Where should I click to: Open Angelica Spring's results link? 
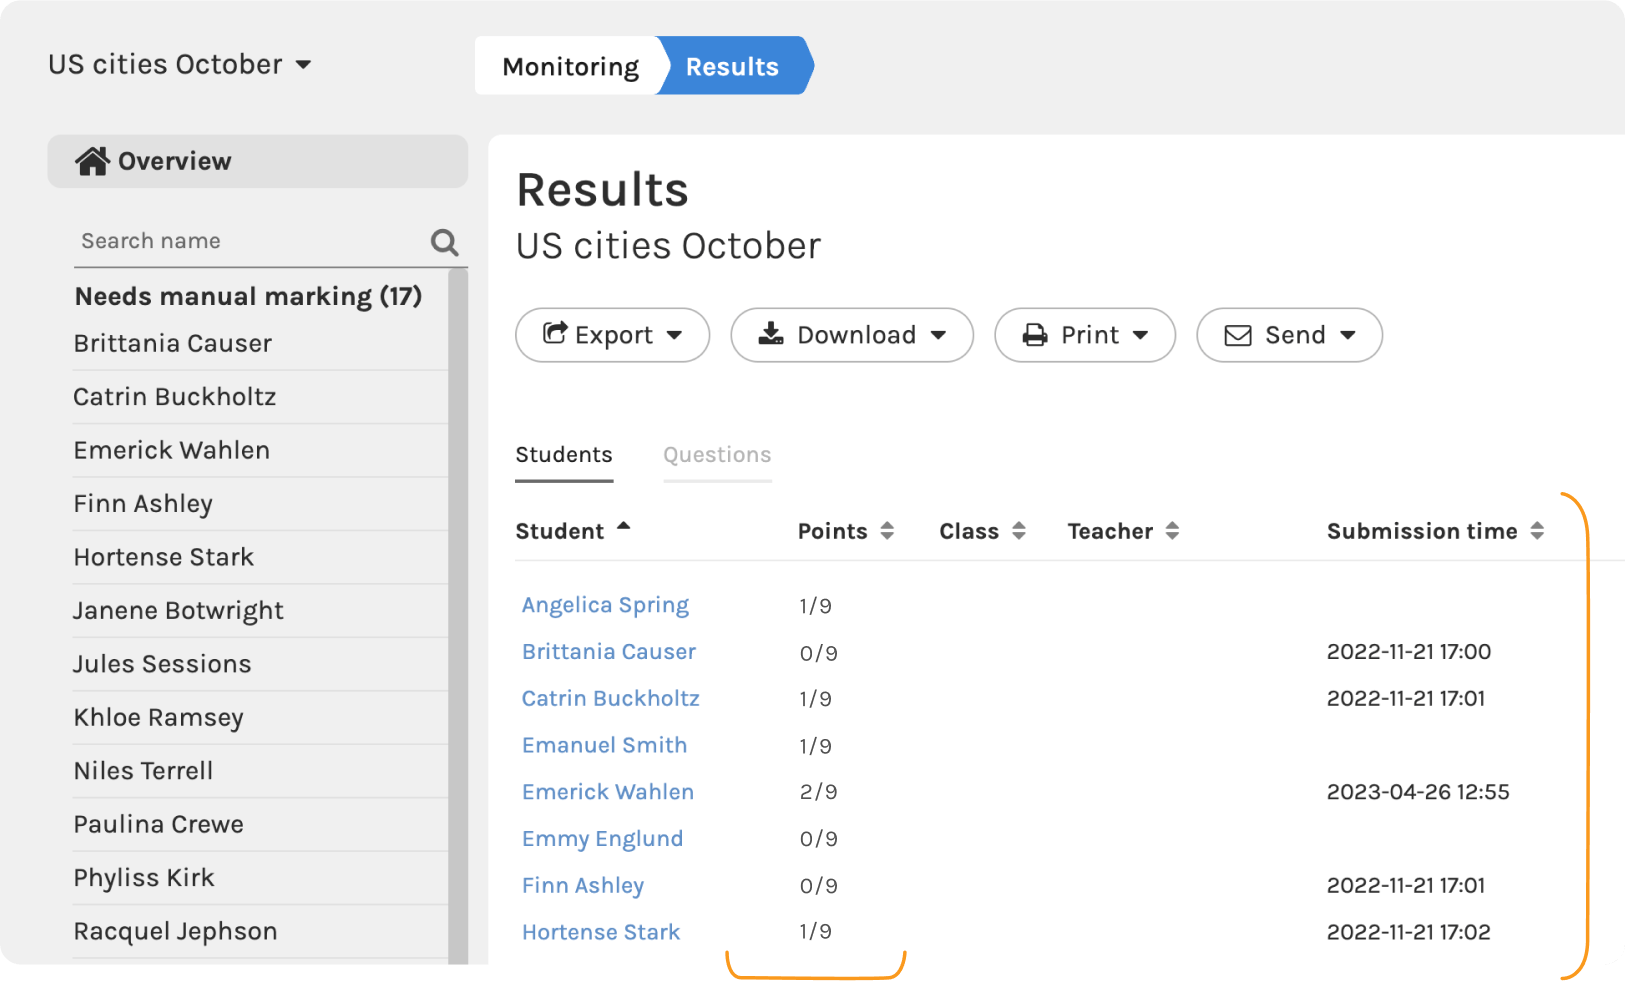point(605,605)
